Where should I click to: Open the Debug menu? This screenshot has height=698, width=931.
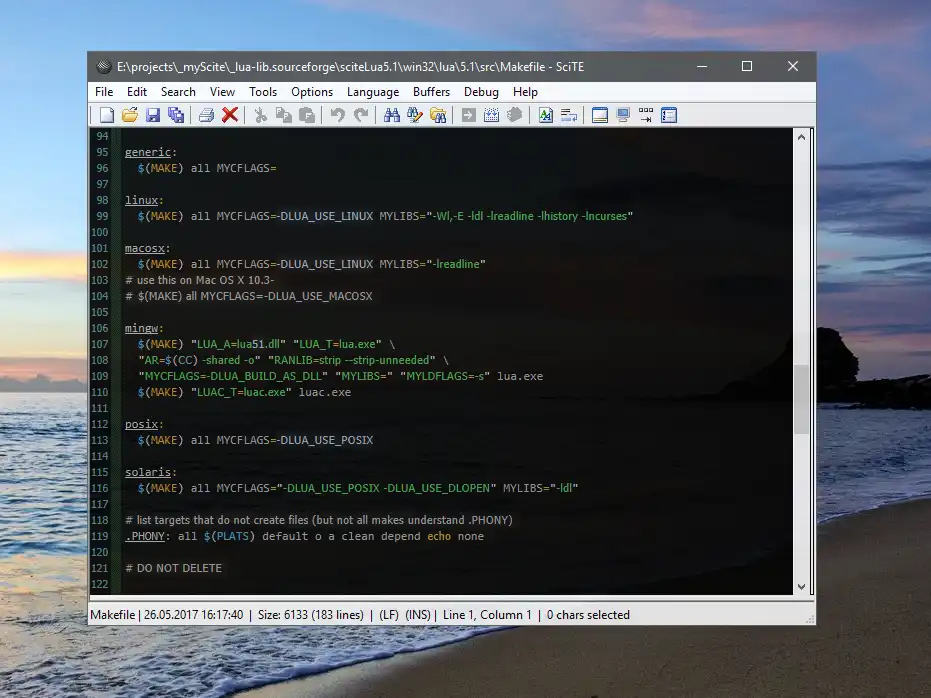point(481,92)
